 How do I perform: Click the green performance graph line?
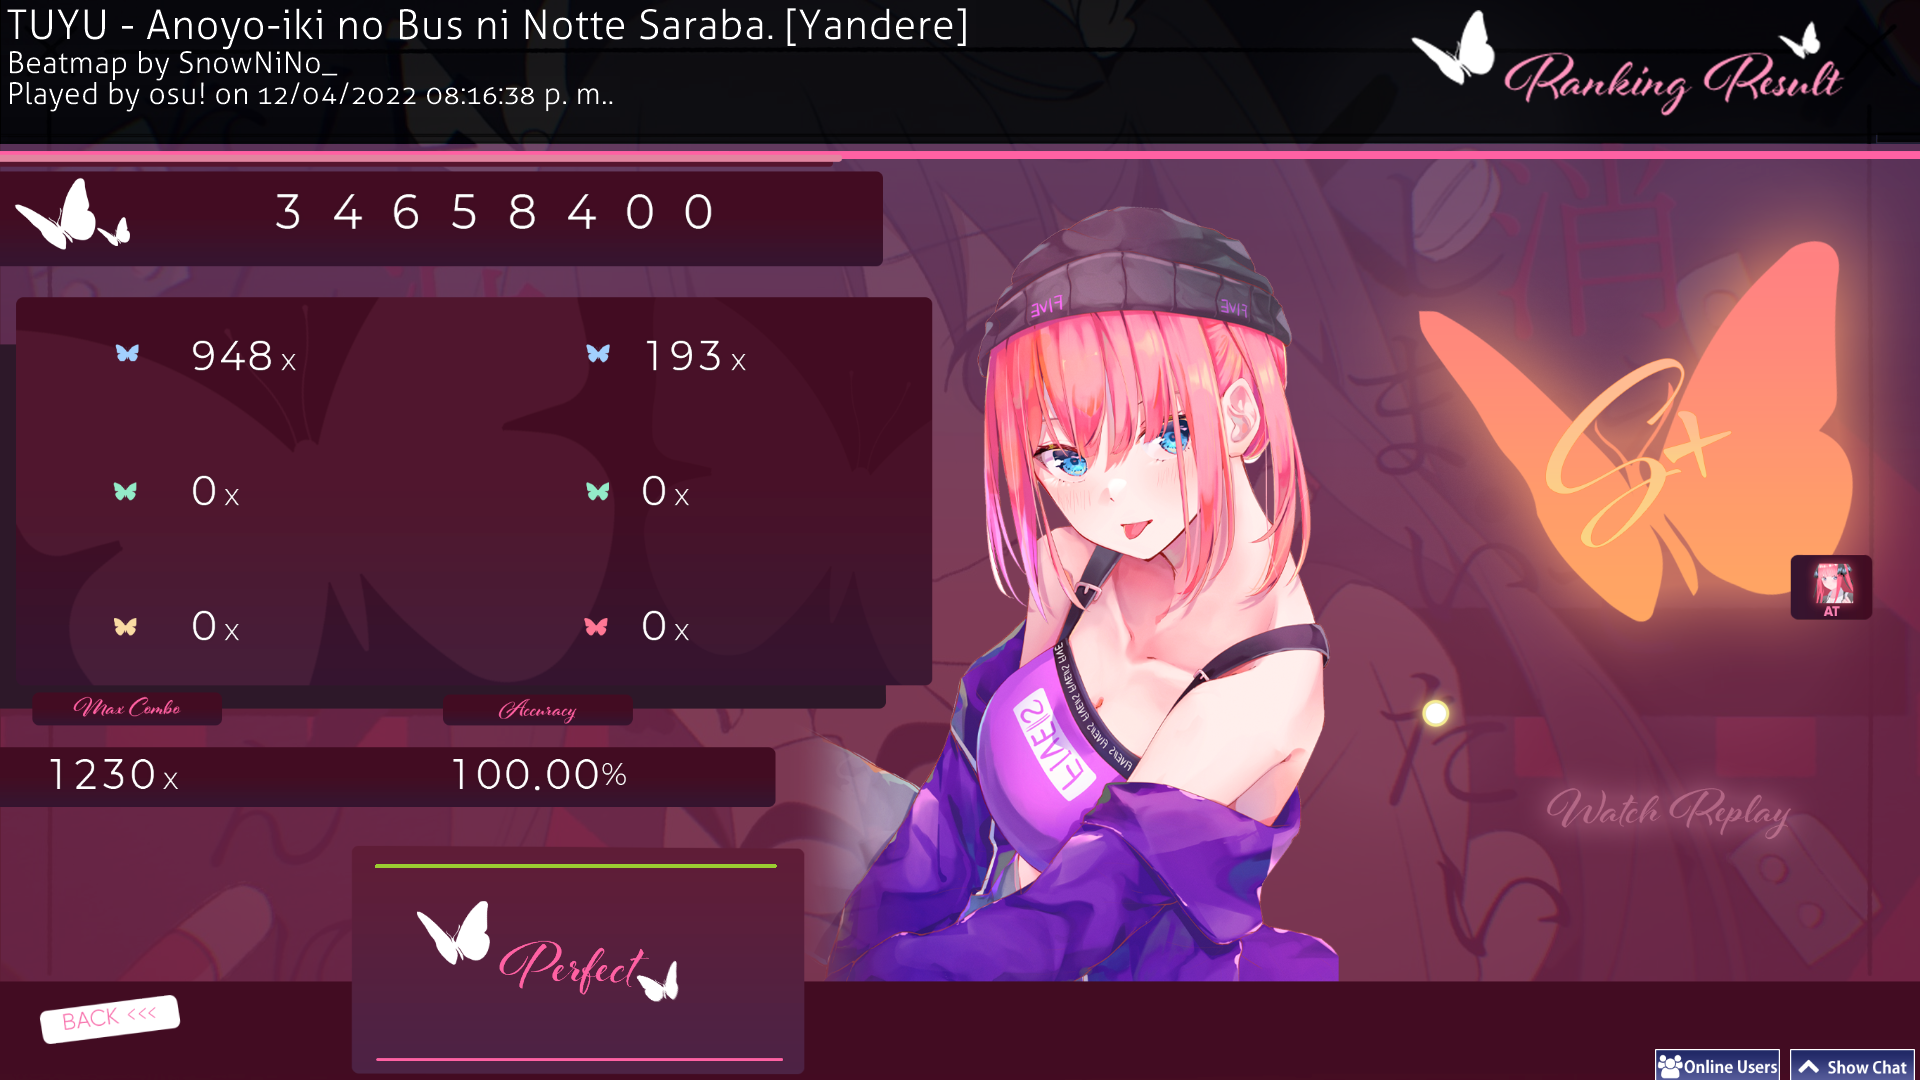576,866
